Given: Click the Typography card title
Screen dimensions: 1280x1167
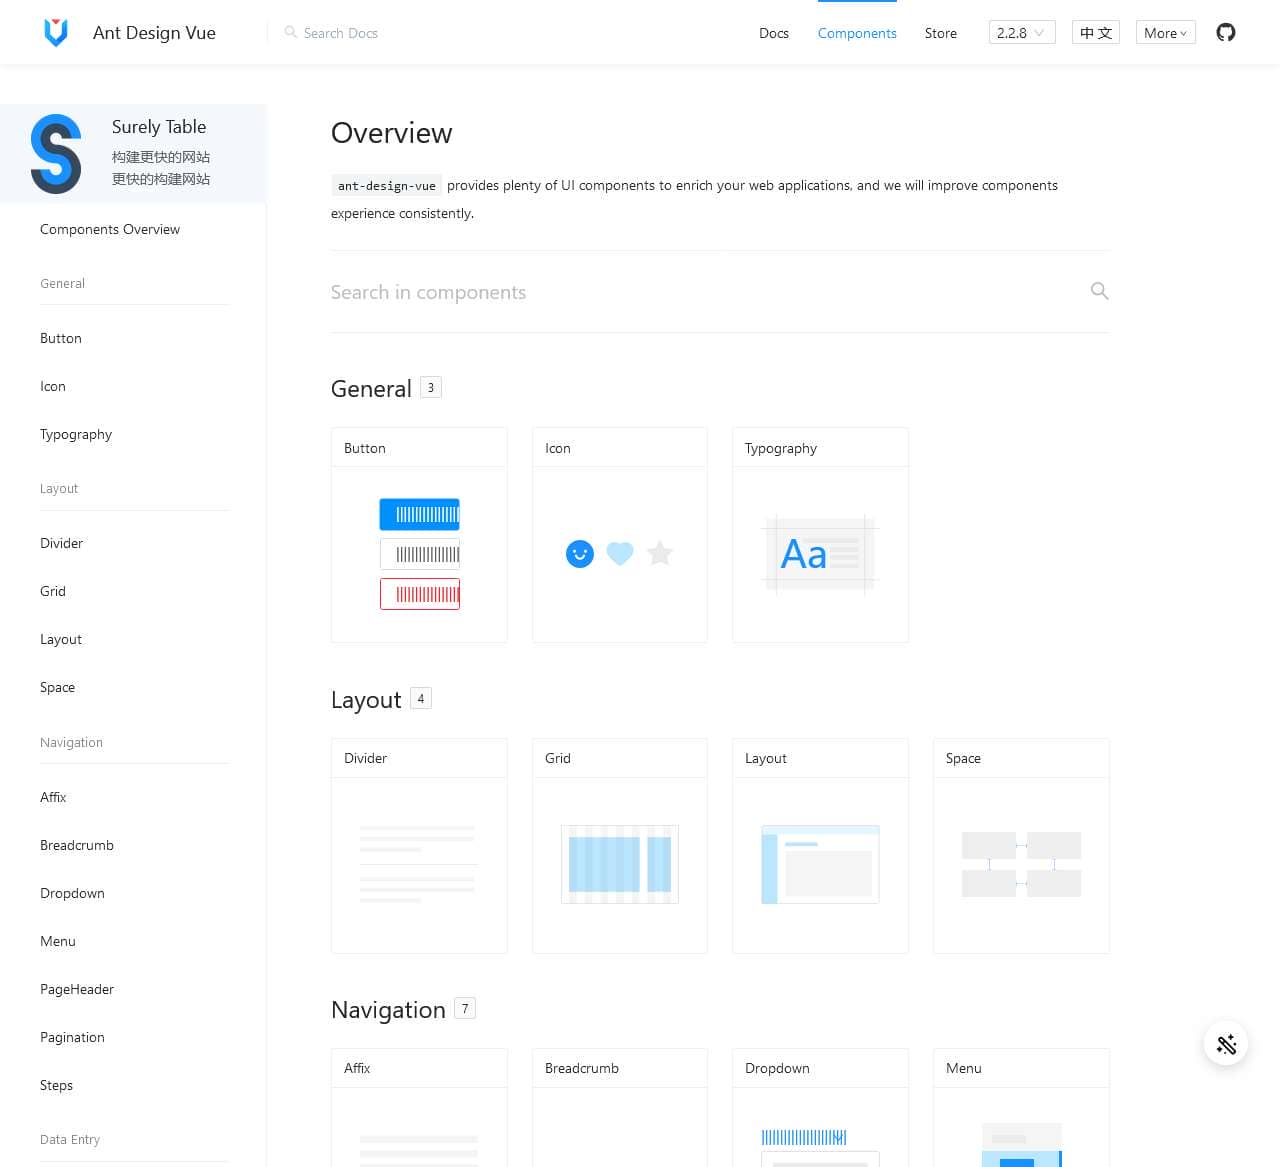Looking at the screenshot, I should tap(781, 448).
